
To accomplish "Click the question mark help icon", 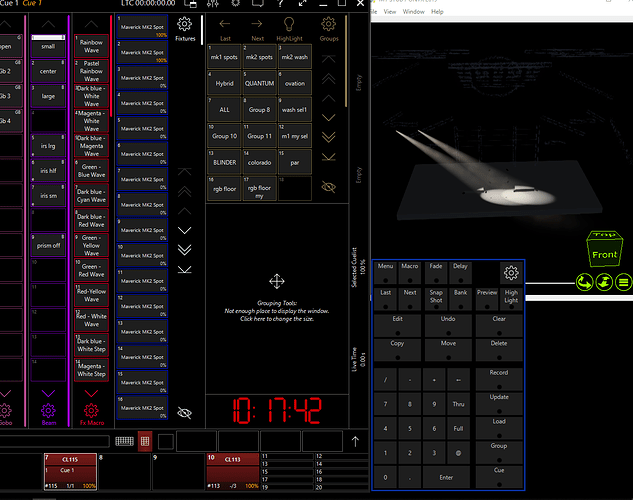I will 280,4.
